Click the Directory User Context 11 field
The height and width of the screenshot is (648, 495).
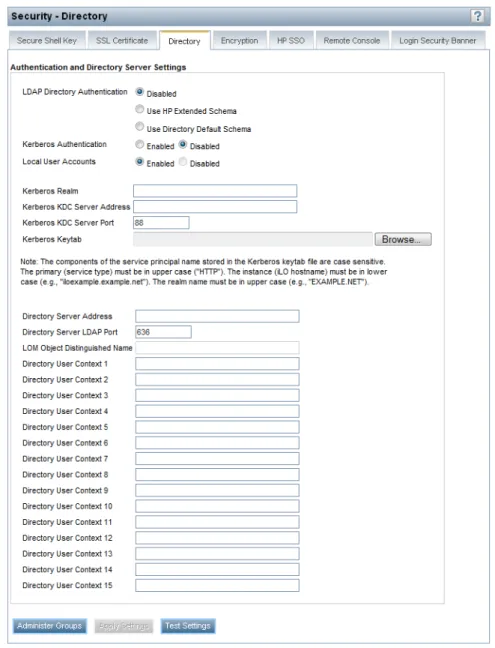pyautogui.click(x=217, y=522)
